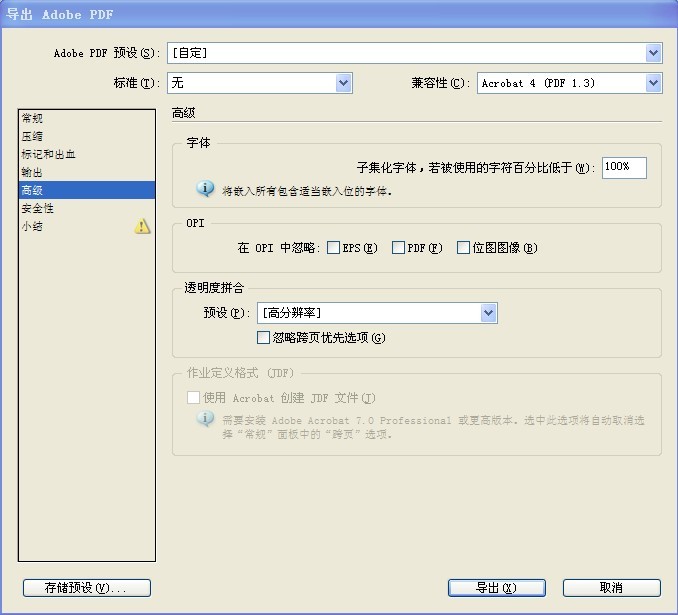Check the 使用 Acrobat 创建 JDF 文件 box
Image resolution: width=678 pixels, height=615 pixels.
click(193, 397)
